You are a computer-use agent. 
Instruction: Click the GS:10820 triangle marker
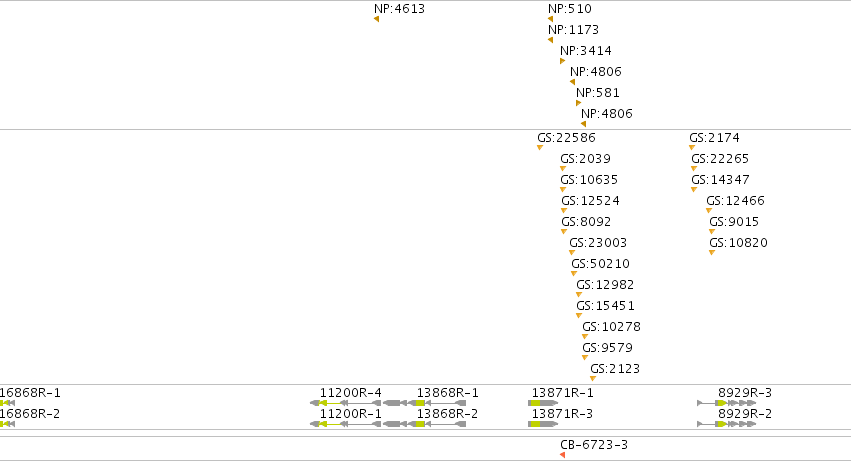point(712,252)
